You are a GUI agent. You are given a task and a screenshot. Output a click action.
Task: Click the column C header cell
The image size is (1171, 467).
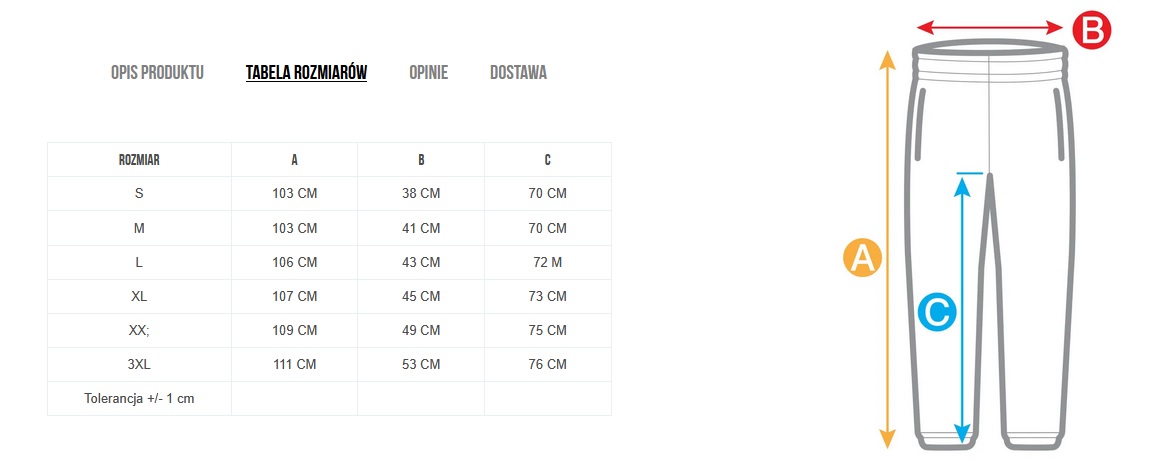click(548, 160)
